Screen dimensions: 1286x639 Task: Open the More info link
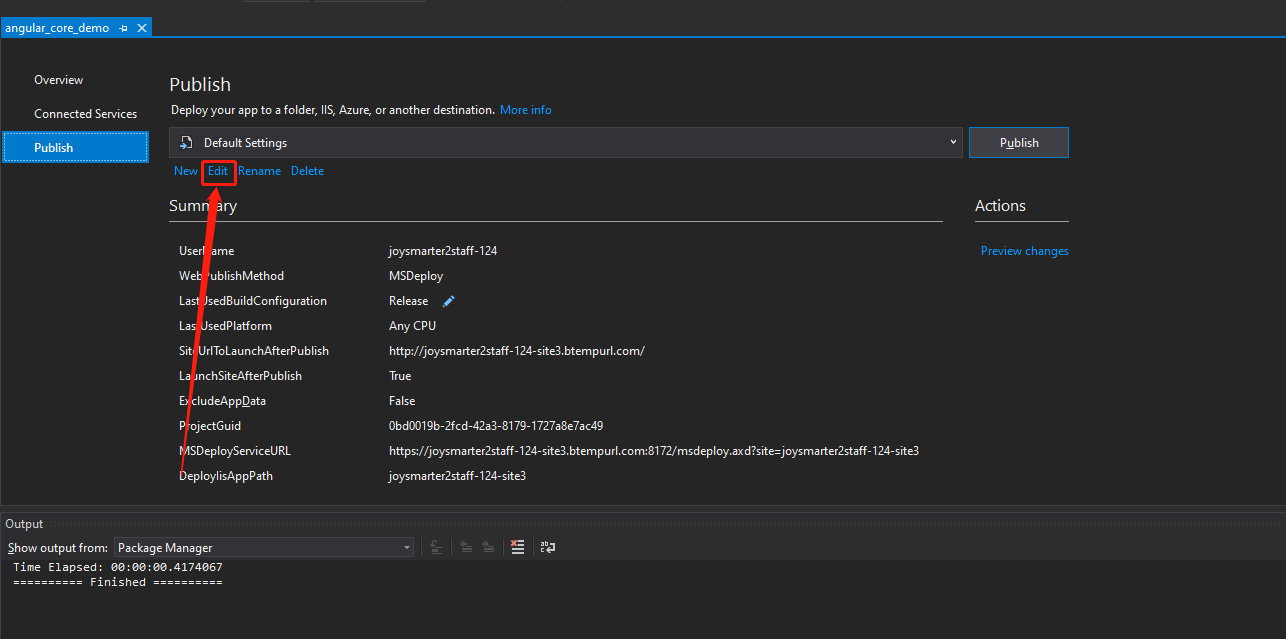525,110
